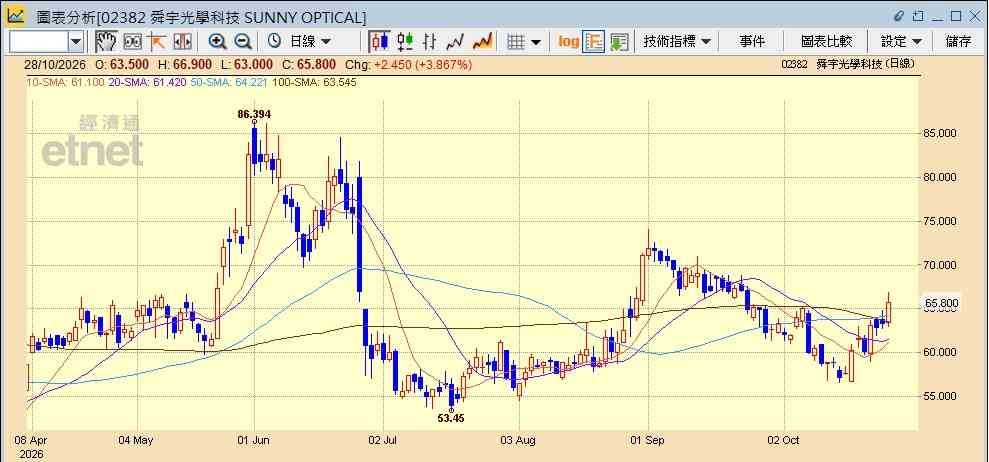Select the orange trend line drawing tool

(x=156, y=42)
